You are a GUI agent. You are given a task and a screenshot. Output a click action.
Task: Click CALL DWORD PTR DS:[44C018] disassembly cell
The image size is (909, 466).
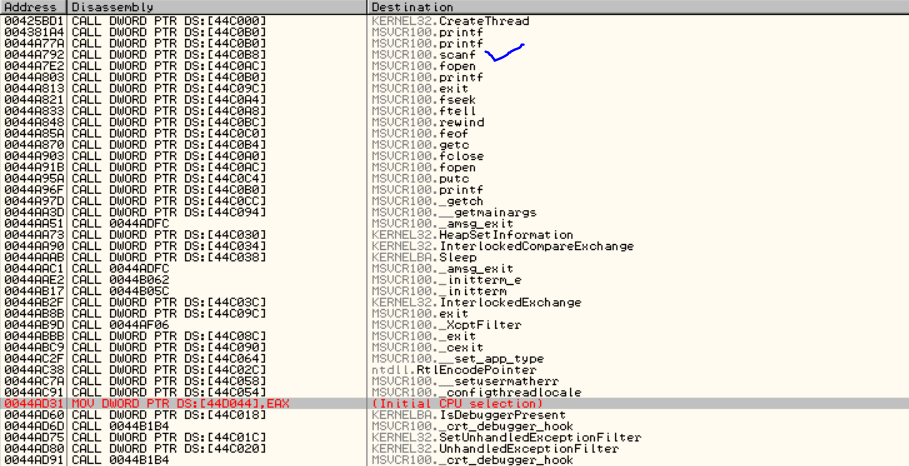[169, 415]
